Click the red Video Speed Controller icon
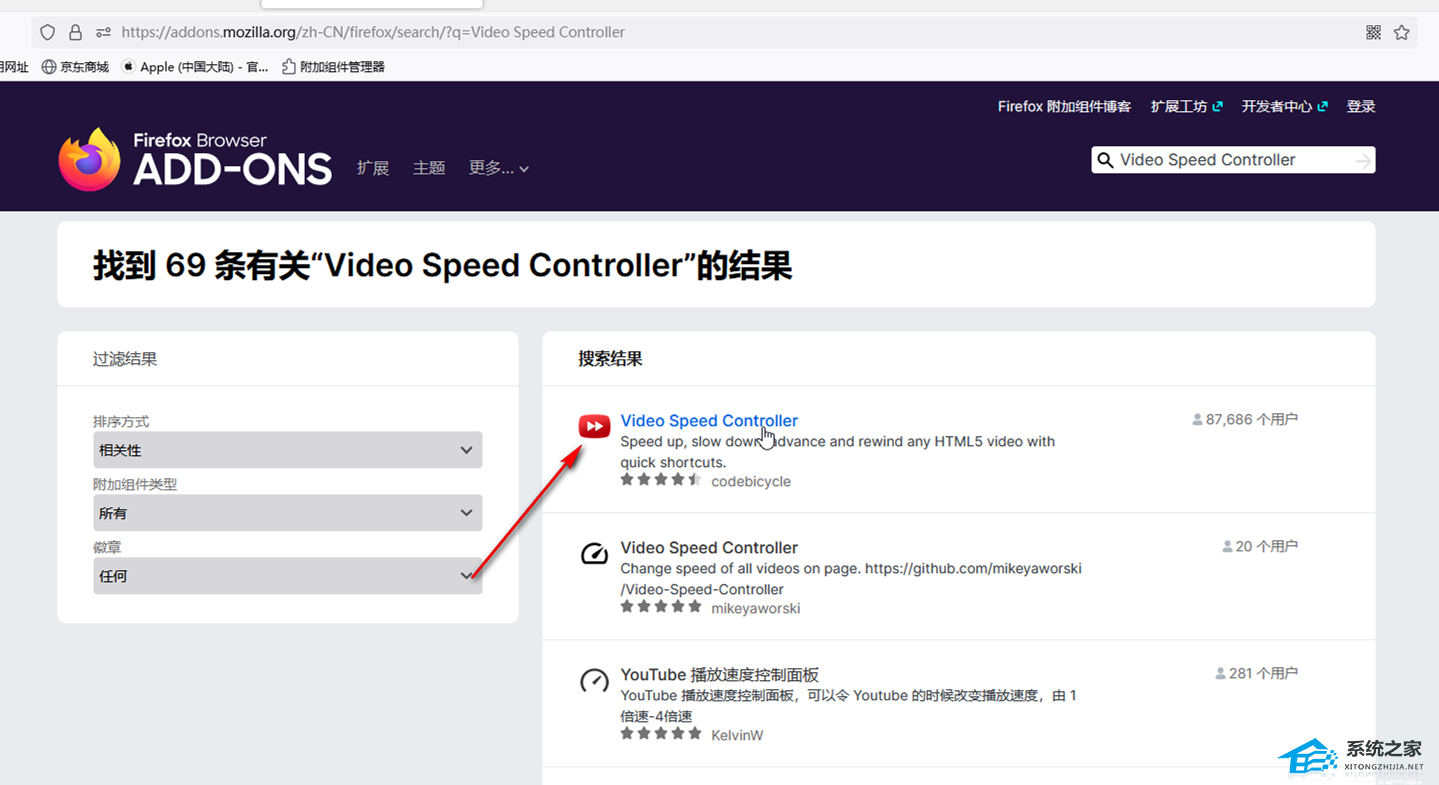 594,427
